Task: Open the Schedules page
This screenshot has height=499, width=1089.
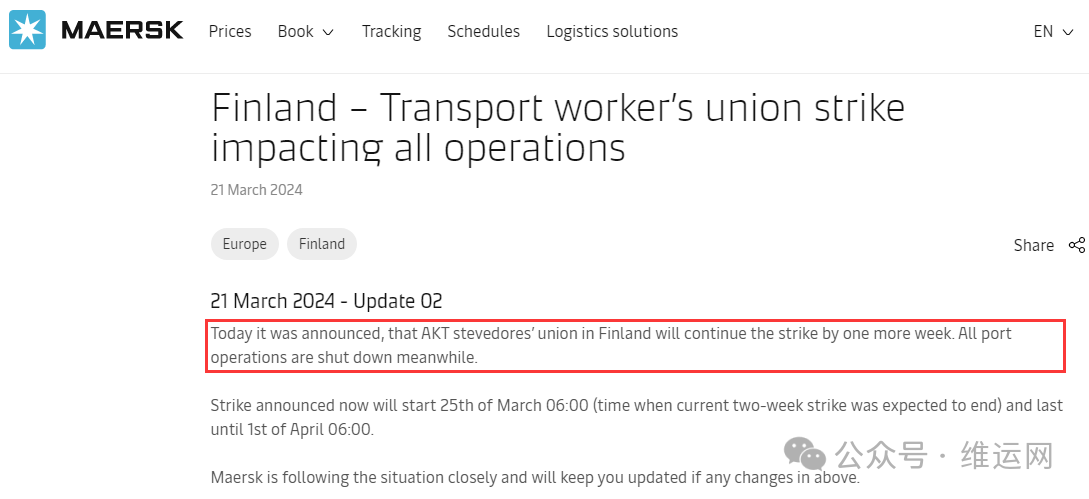Action: pos(483,31)
